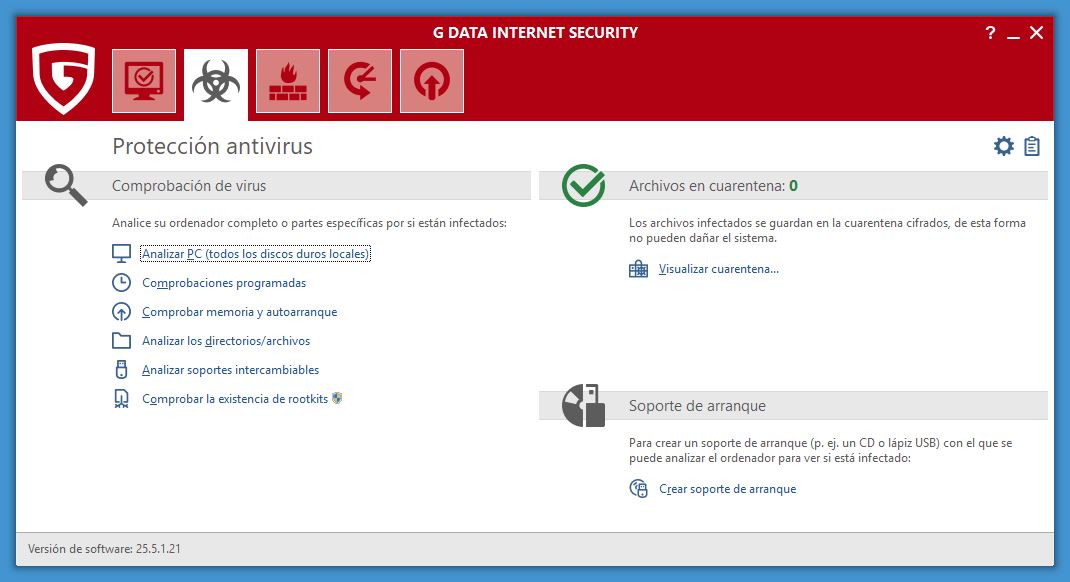1070x582 pixels.
Task: Close the G DATA window
Action: [1037, 33]
